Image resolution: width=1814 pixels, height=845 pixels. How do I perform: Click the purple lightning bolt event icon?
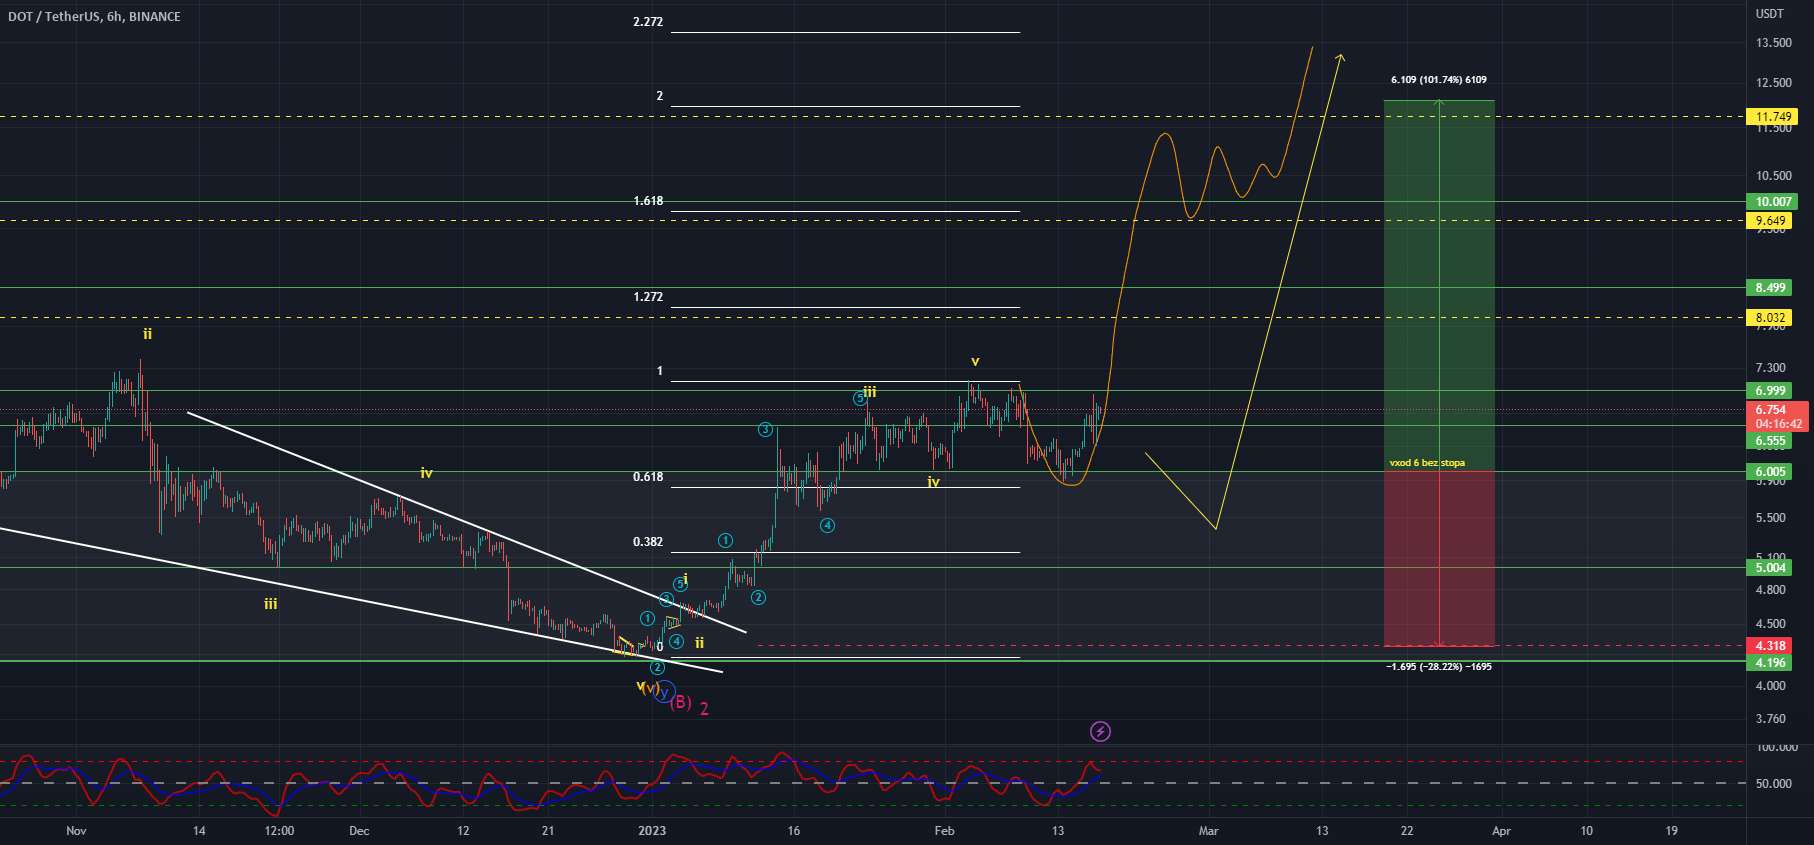click(1100, 732)
